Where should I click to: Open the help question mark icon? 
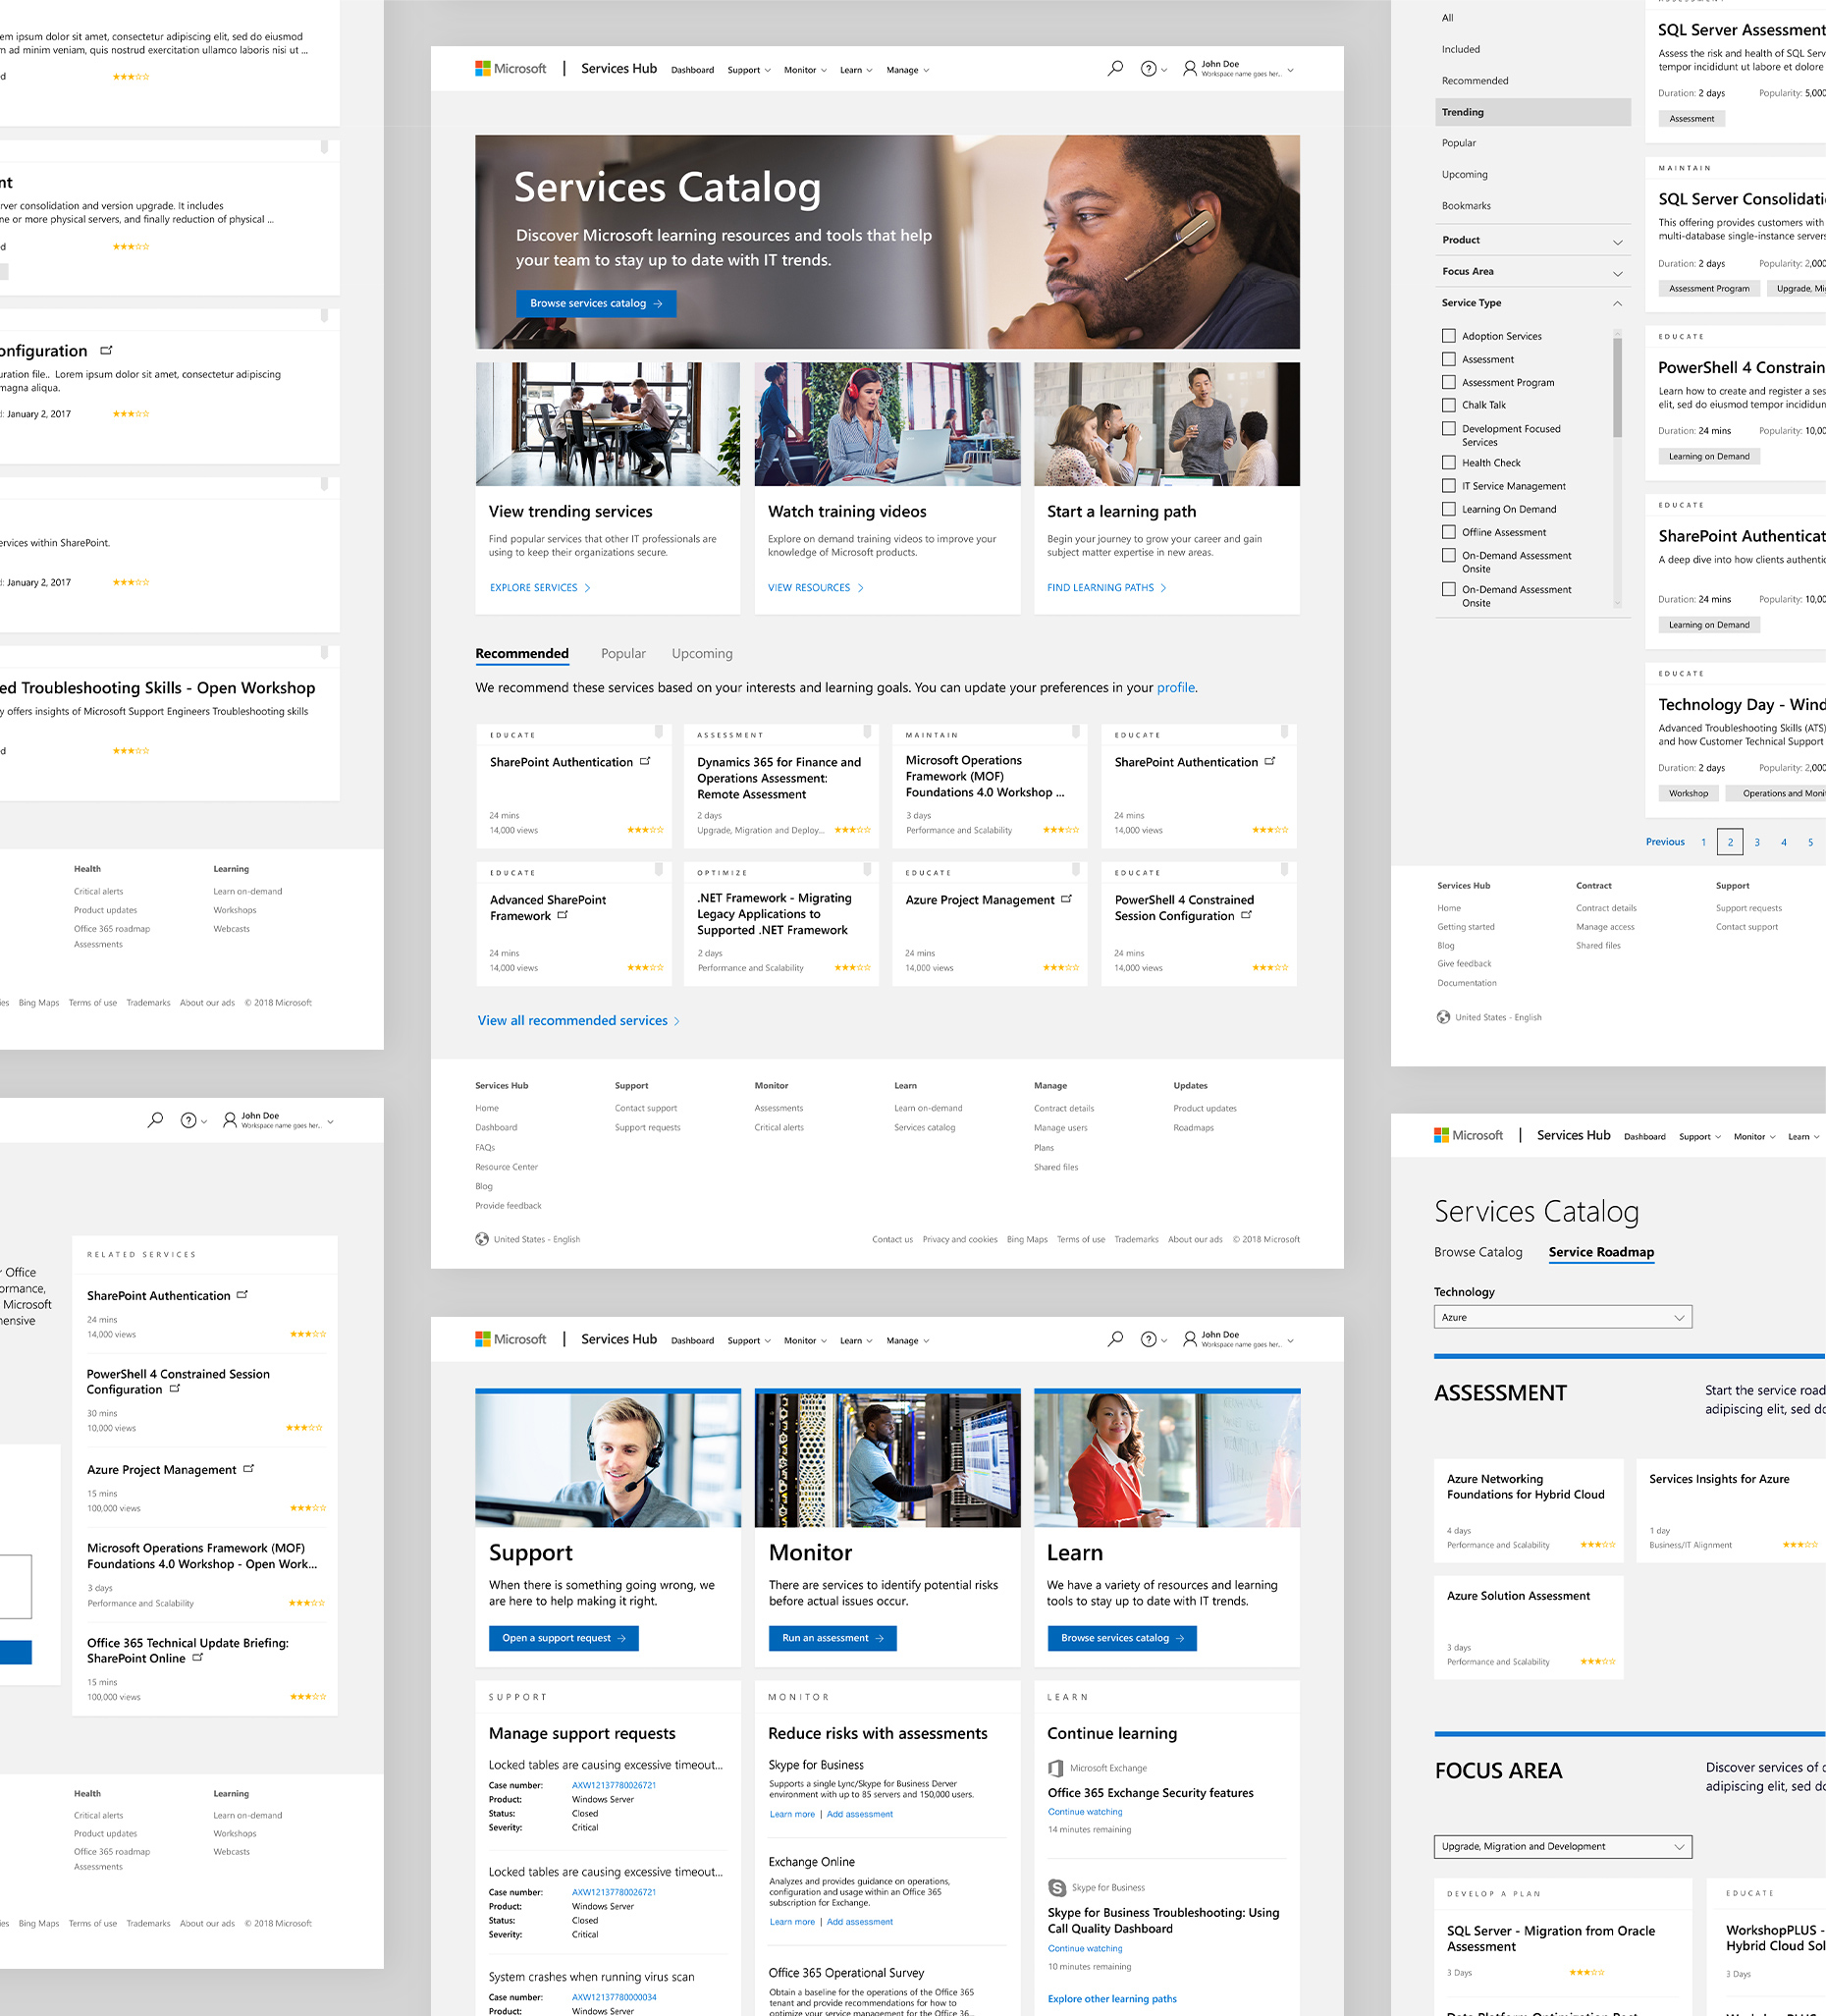[1148, 68]
